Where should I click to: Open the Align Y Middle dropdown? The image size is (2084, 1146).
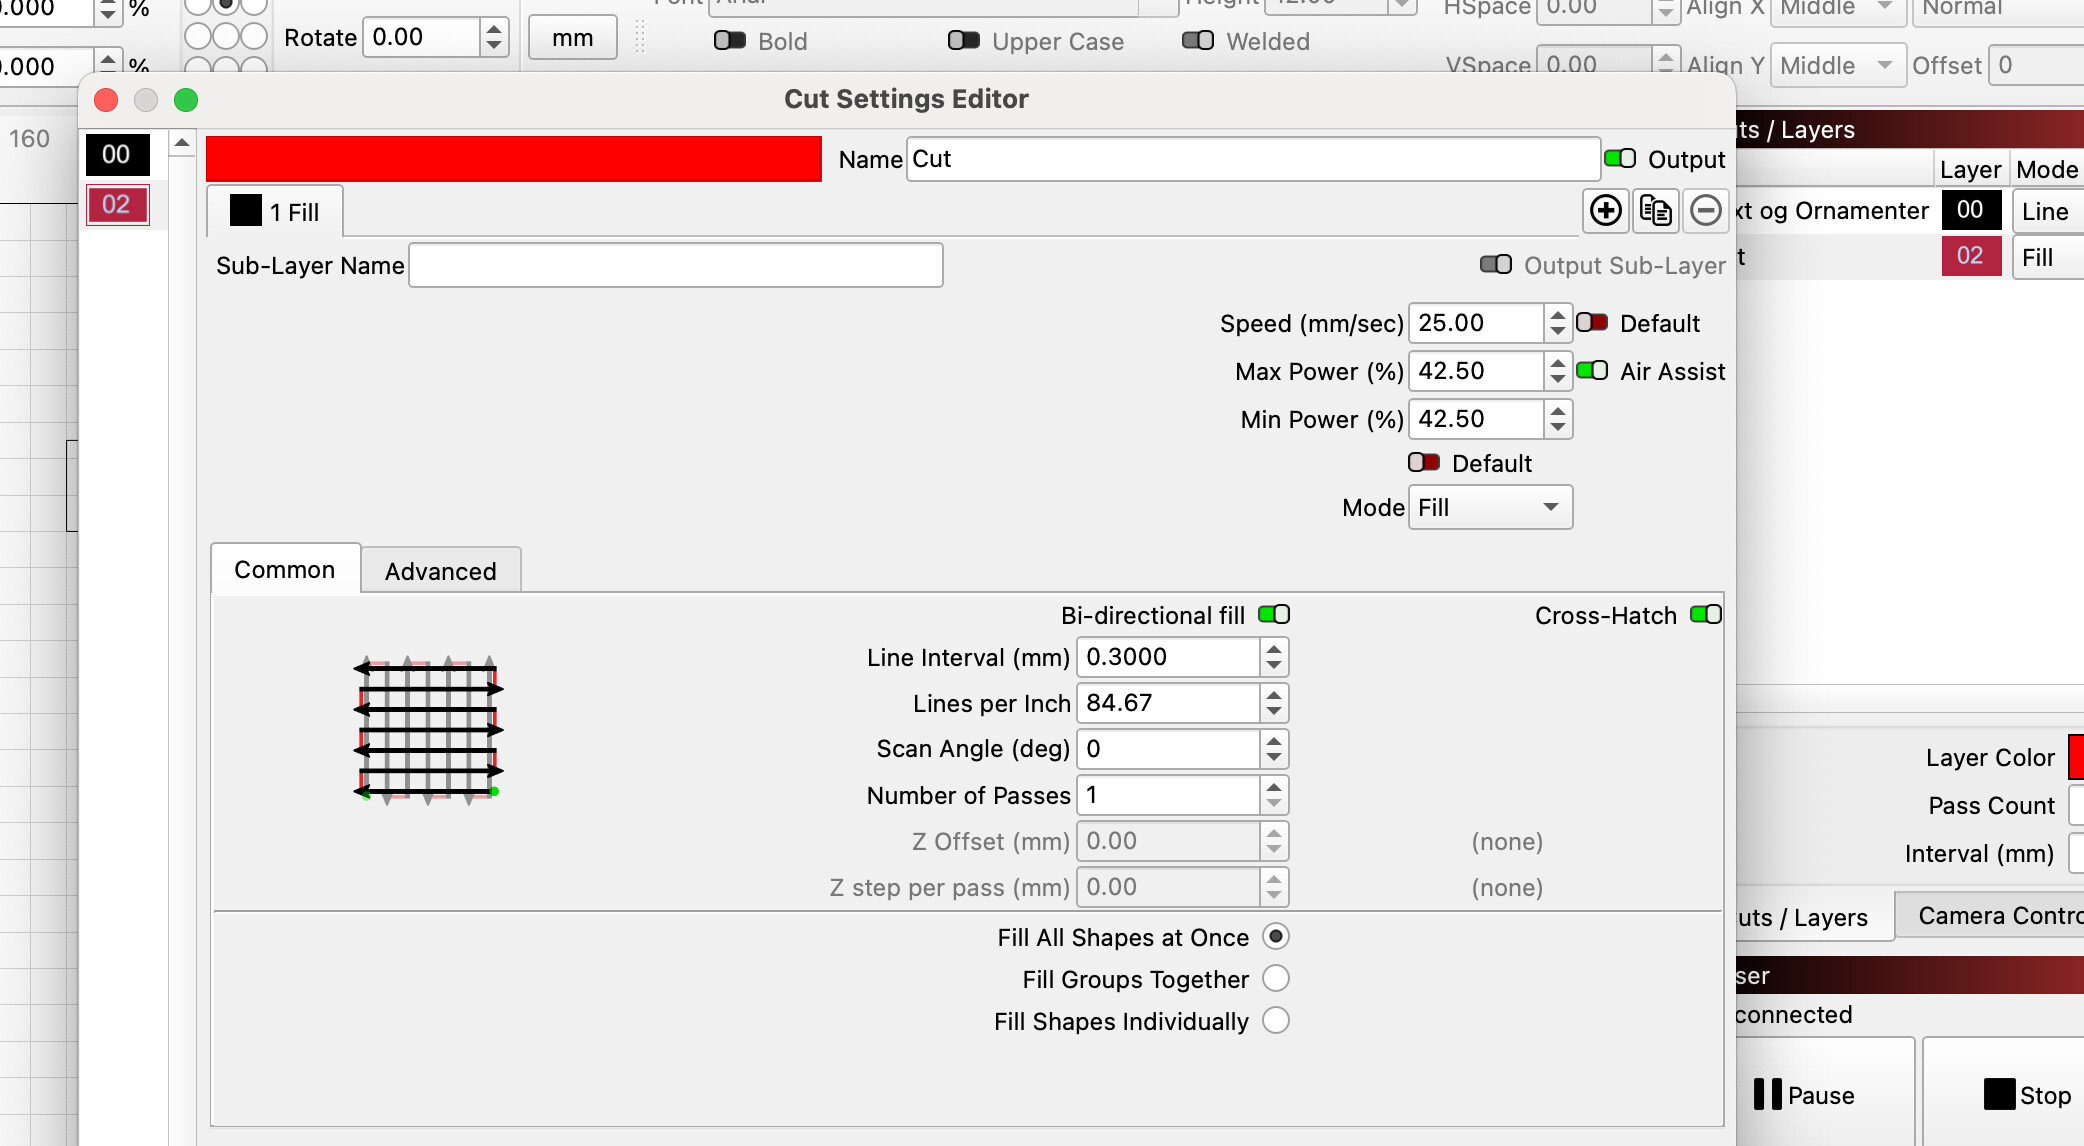(x=1837, y=66)
